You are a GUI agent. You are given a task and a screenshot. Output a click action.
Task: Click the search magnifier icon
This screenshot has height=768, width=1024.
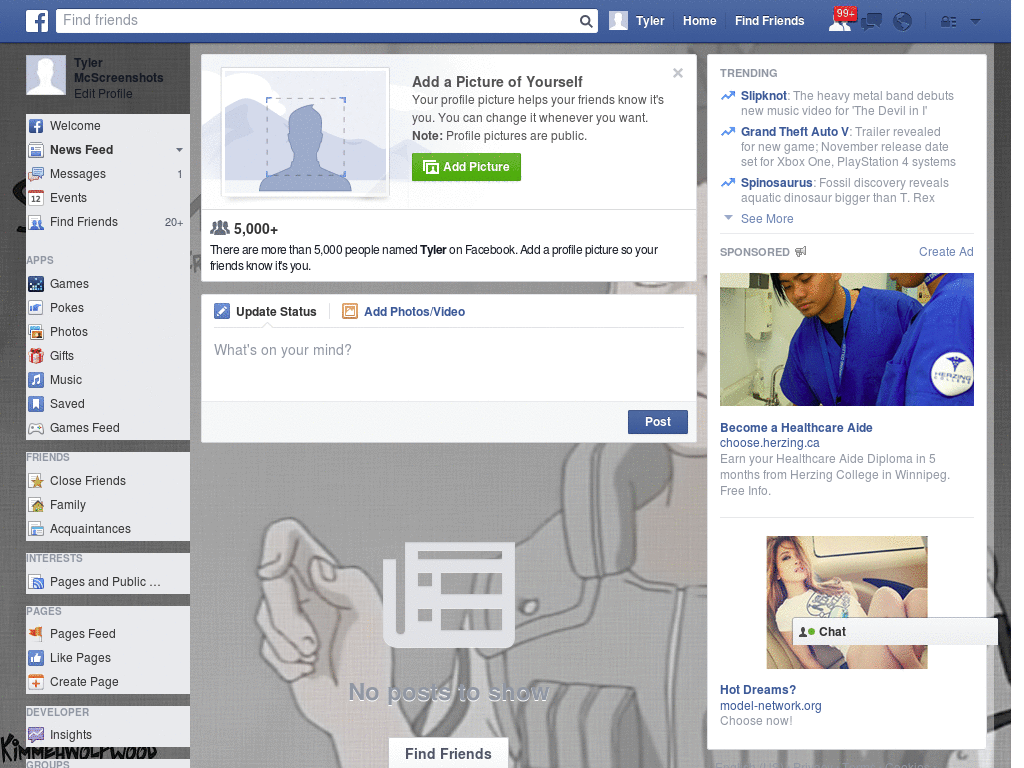tap(586, 22)
